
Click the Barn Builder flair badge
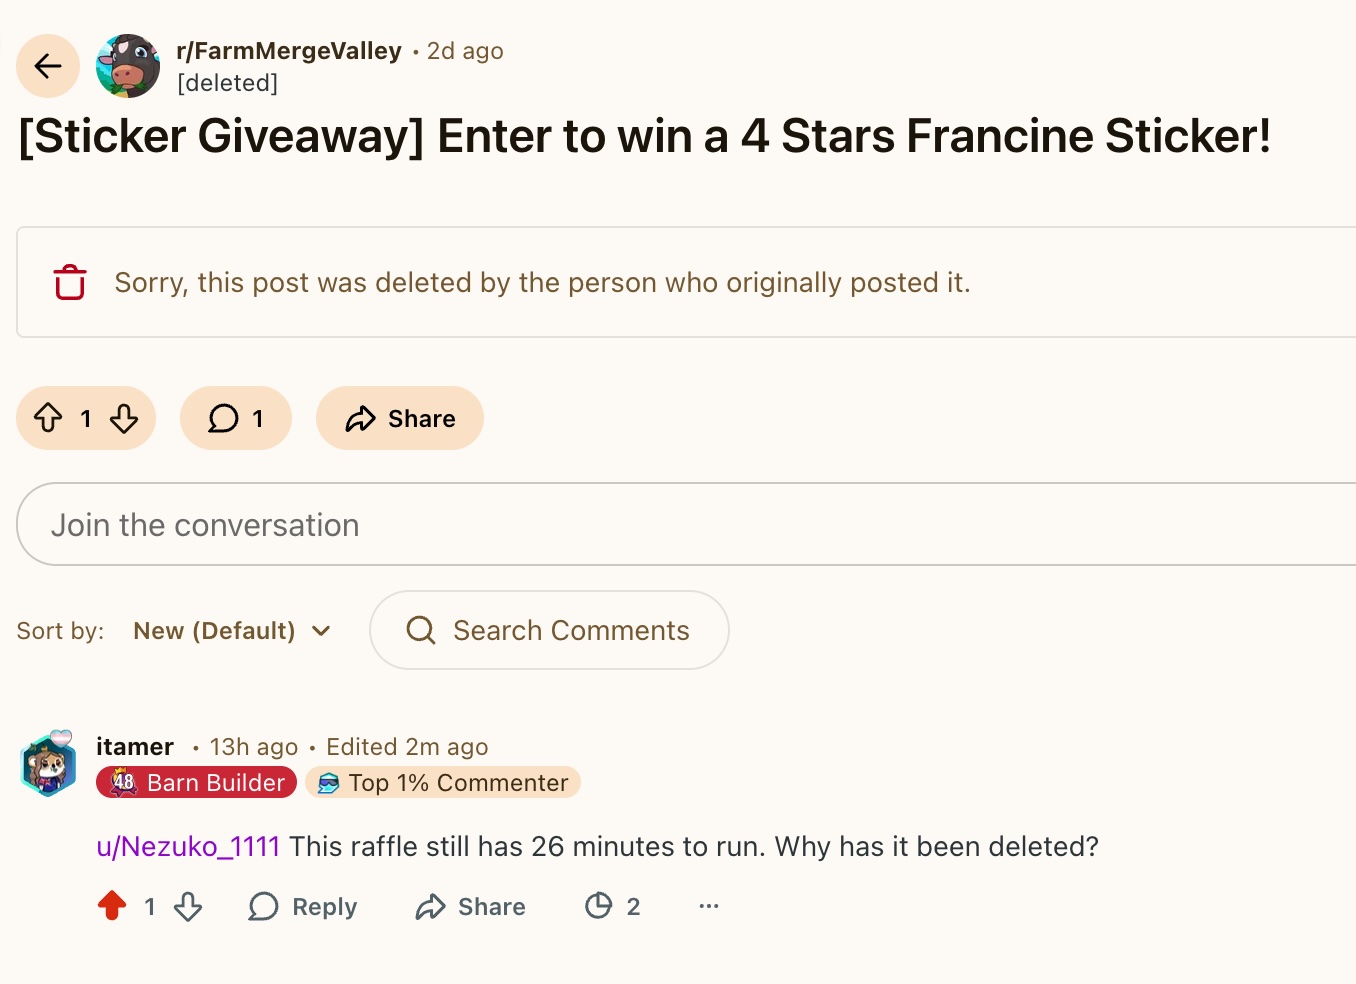pos(197,783)
